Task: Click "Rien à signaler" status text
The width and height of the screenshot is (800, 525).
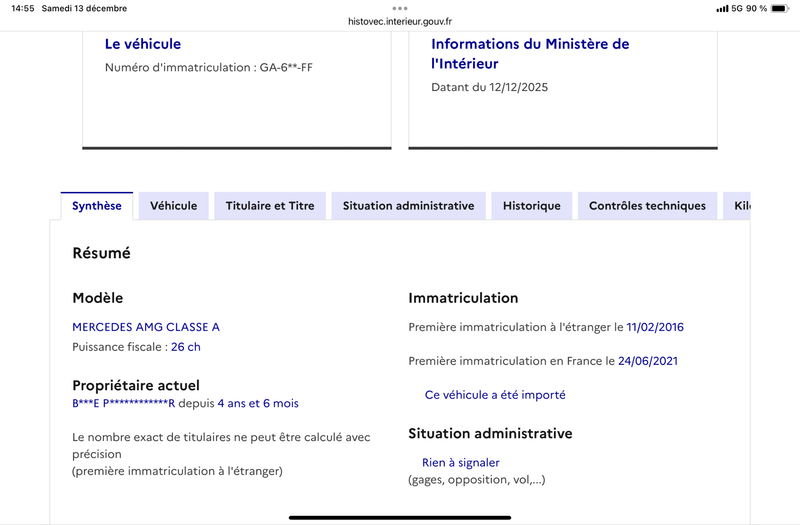Action: [x=460, y=462]
